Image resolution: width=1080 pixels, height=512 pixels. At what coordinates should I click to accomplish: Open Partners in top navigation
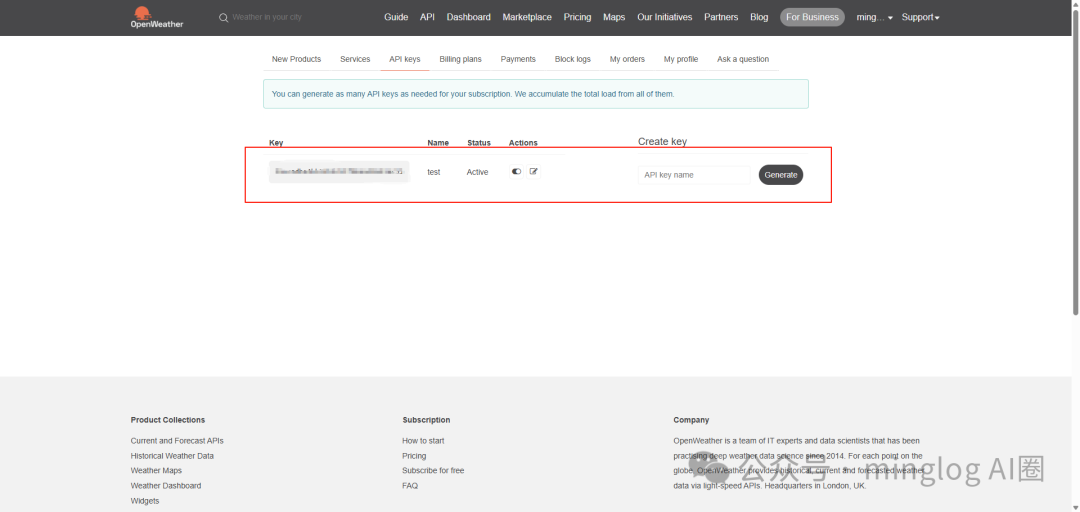[721, 17]
